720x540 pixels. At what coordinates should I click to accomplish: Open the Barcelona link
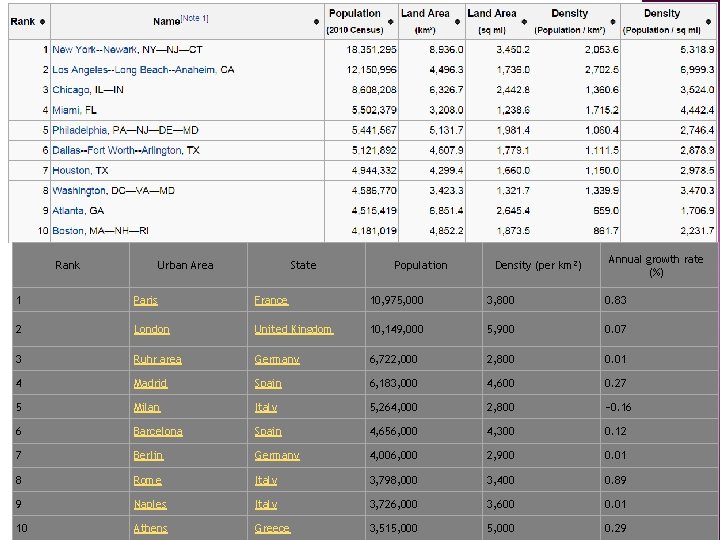point(158,432)
